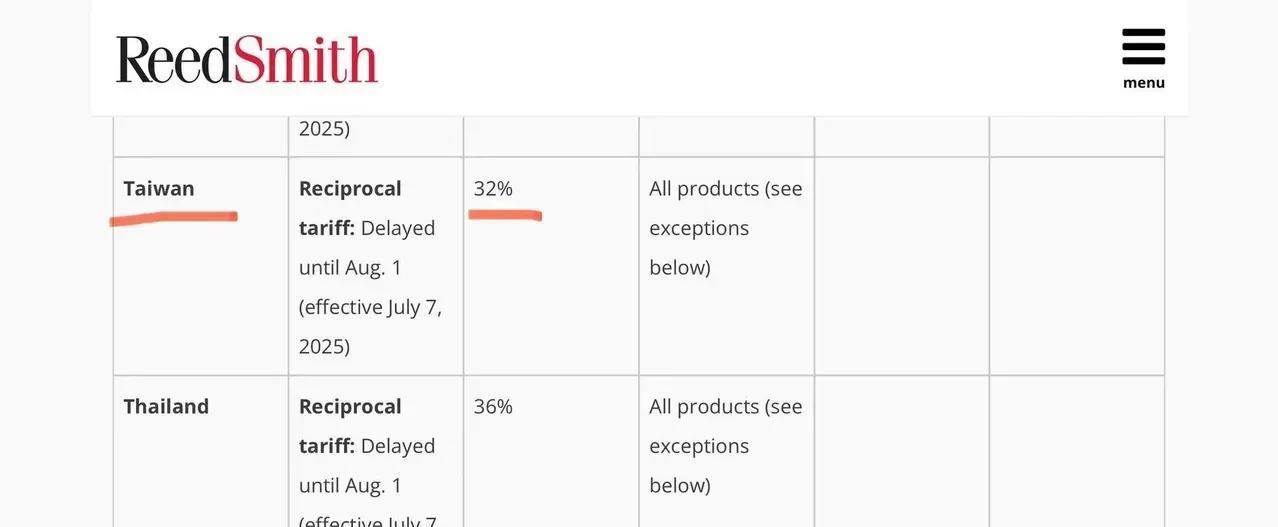This screenshot has width=1278, height=527.
Task: Click the ReedSmith logo
Action: [247, 59]
